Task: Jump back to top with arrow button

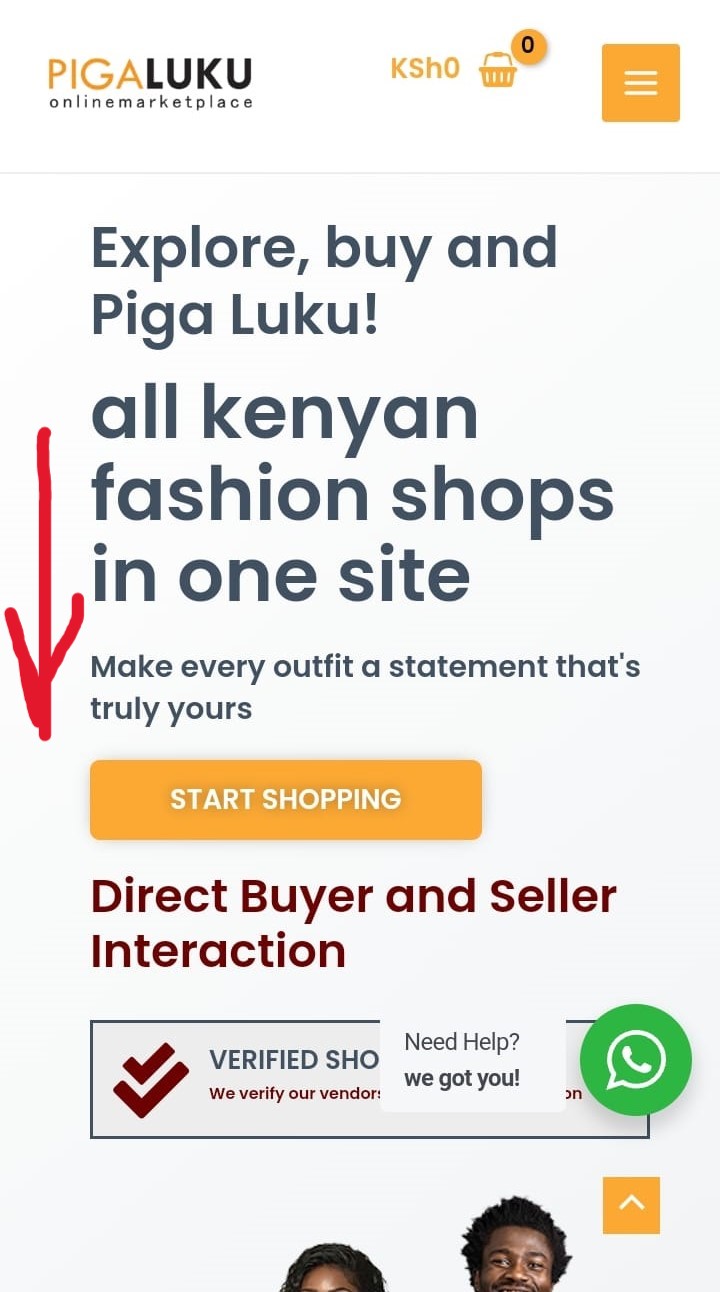Action: [x=631, y=1205]
